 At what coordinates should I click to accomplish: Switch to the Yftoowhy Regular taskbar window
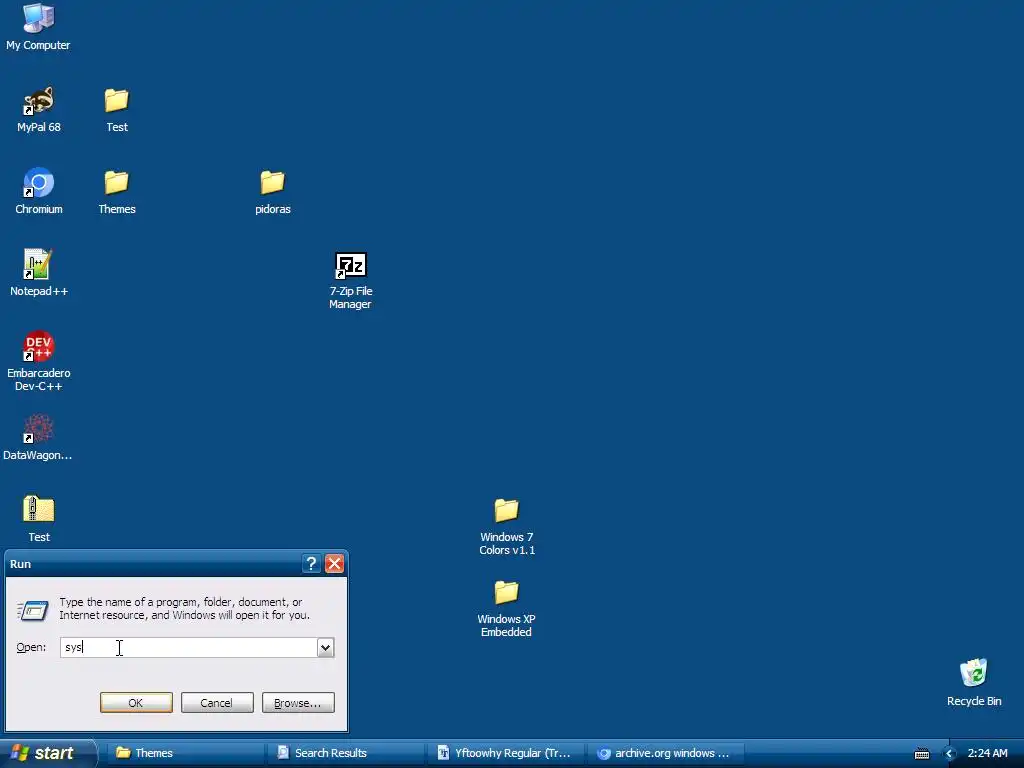pyautogui.click(x=505, y=753)
